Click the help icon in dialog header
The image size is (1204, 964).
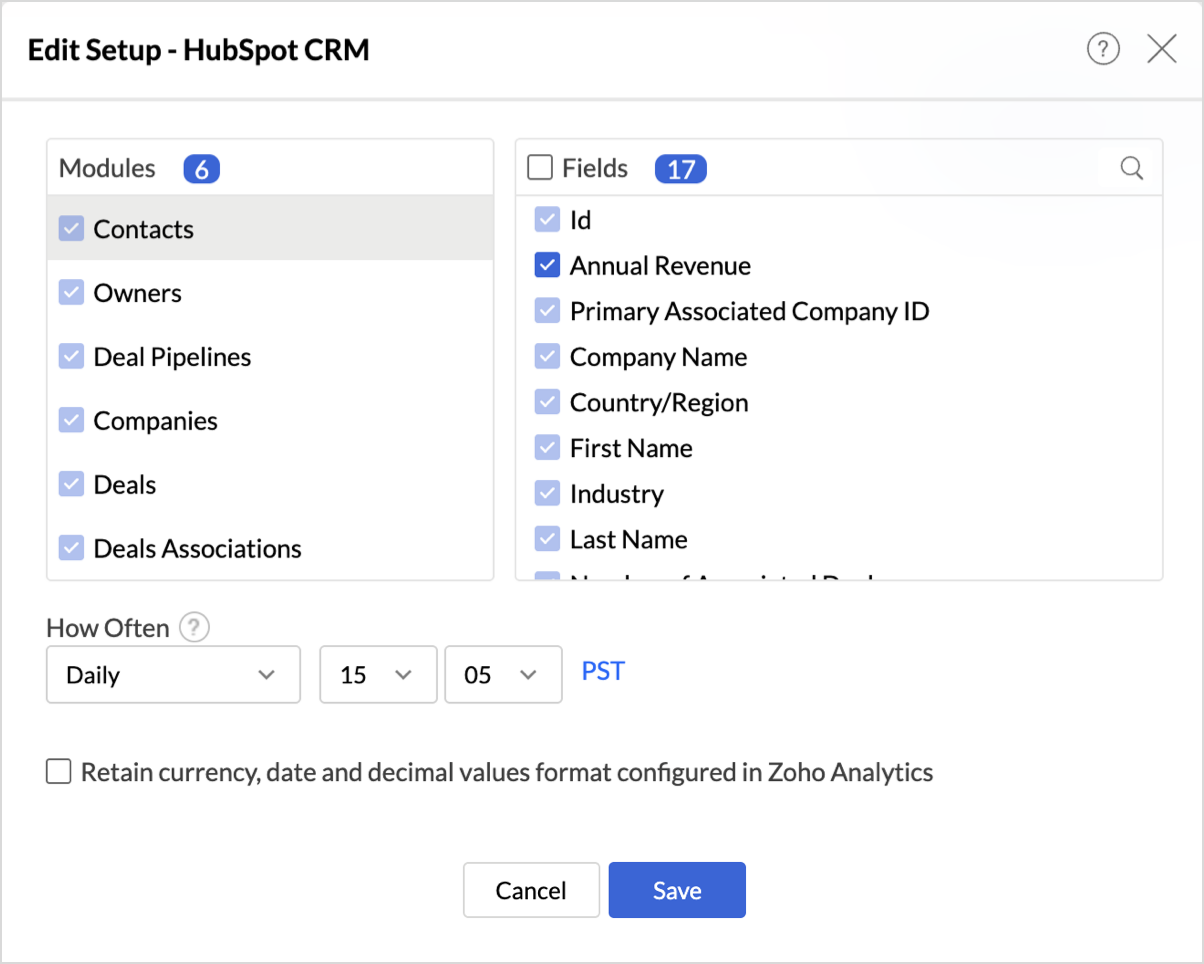[x=1103, y=49]
